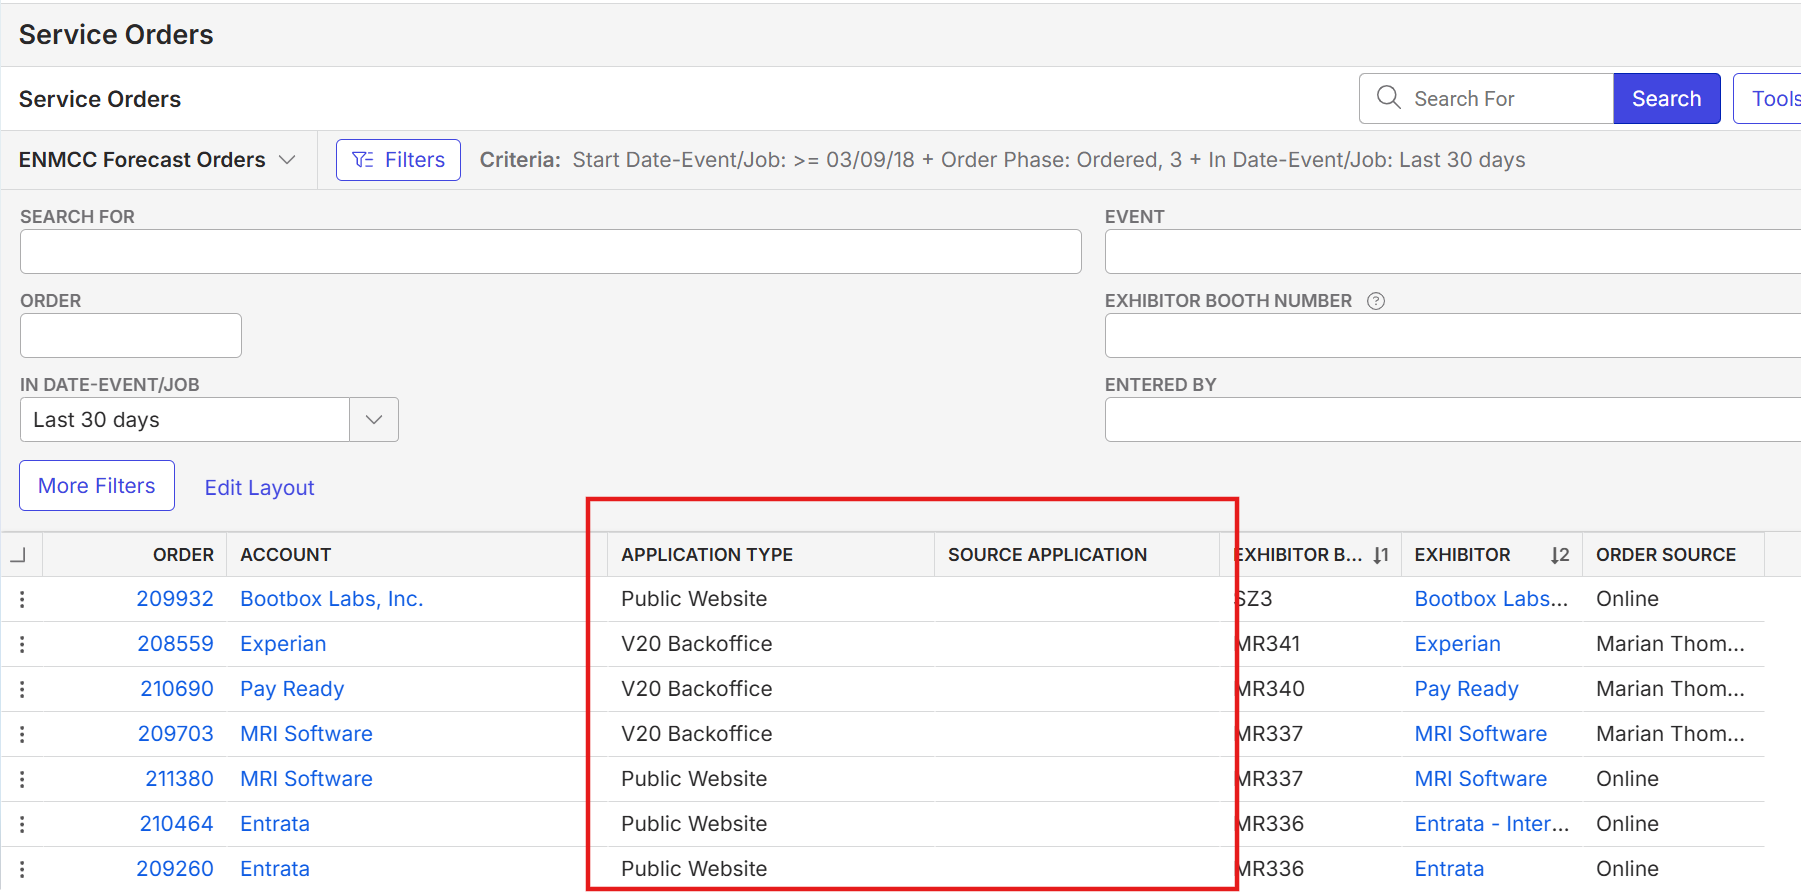Open Bootbox Labs... exhibitor link
Image resolution: width=1801 pixels, height=892 pixels.
click(x=1491, y=599)
